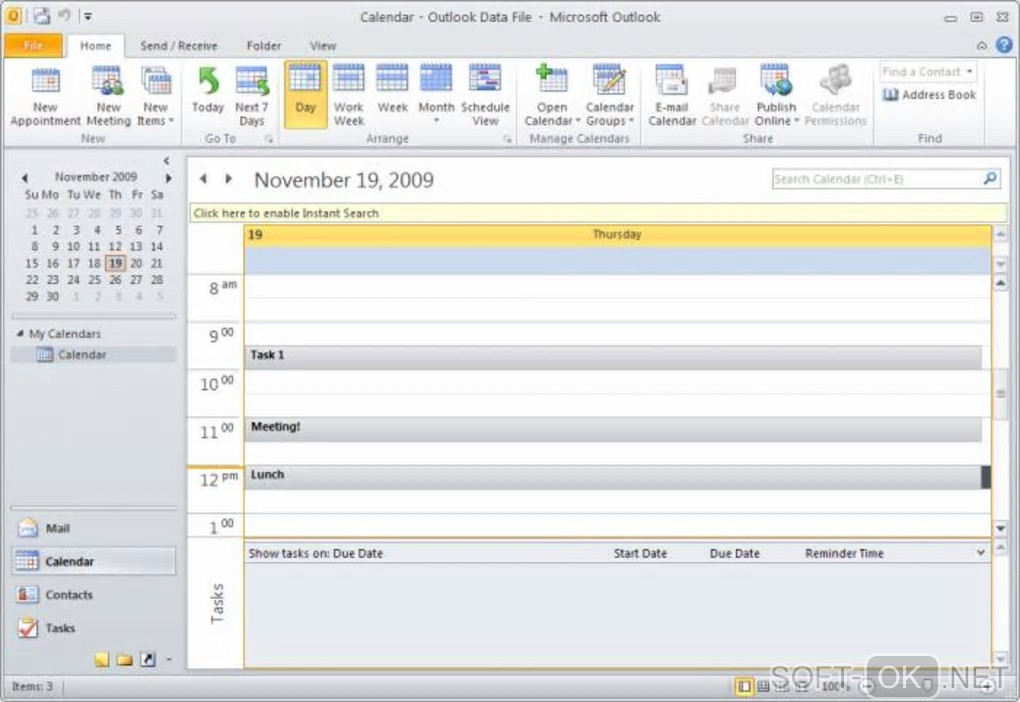Sort tasks by Start Date column
This screenshot has width=1020, height=702.
640,554
